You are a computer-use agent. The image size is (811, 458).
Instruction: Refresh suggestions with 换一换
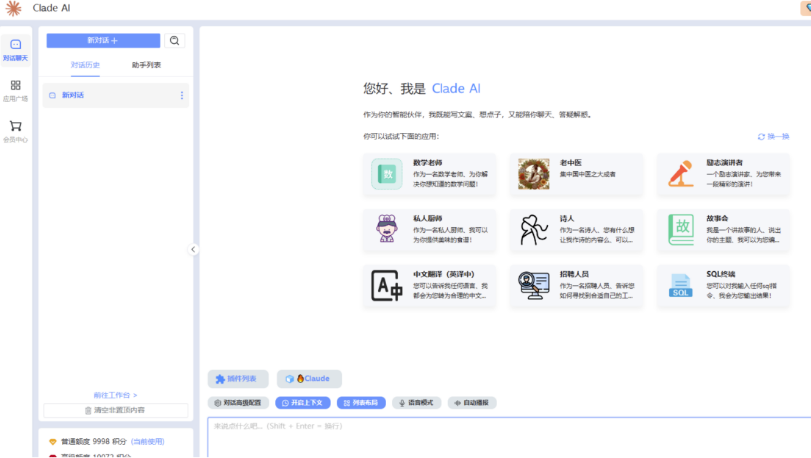[774, 136]
